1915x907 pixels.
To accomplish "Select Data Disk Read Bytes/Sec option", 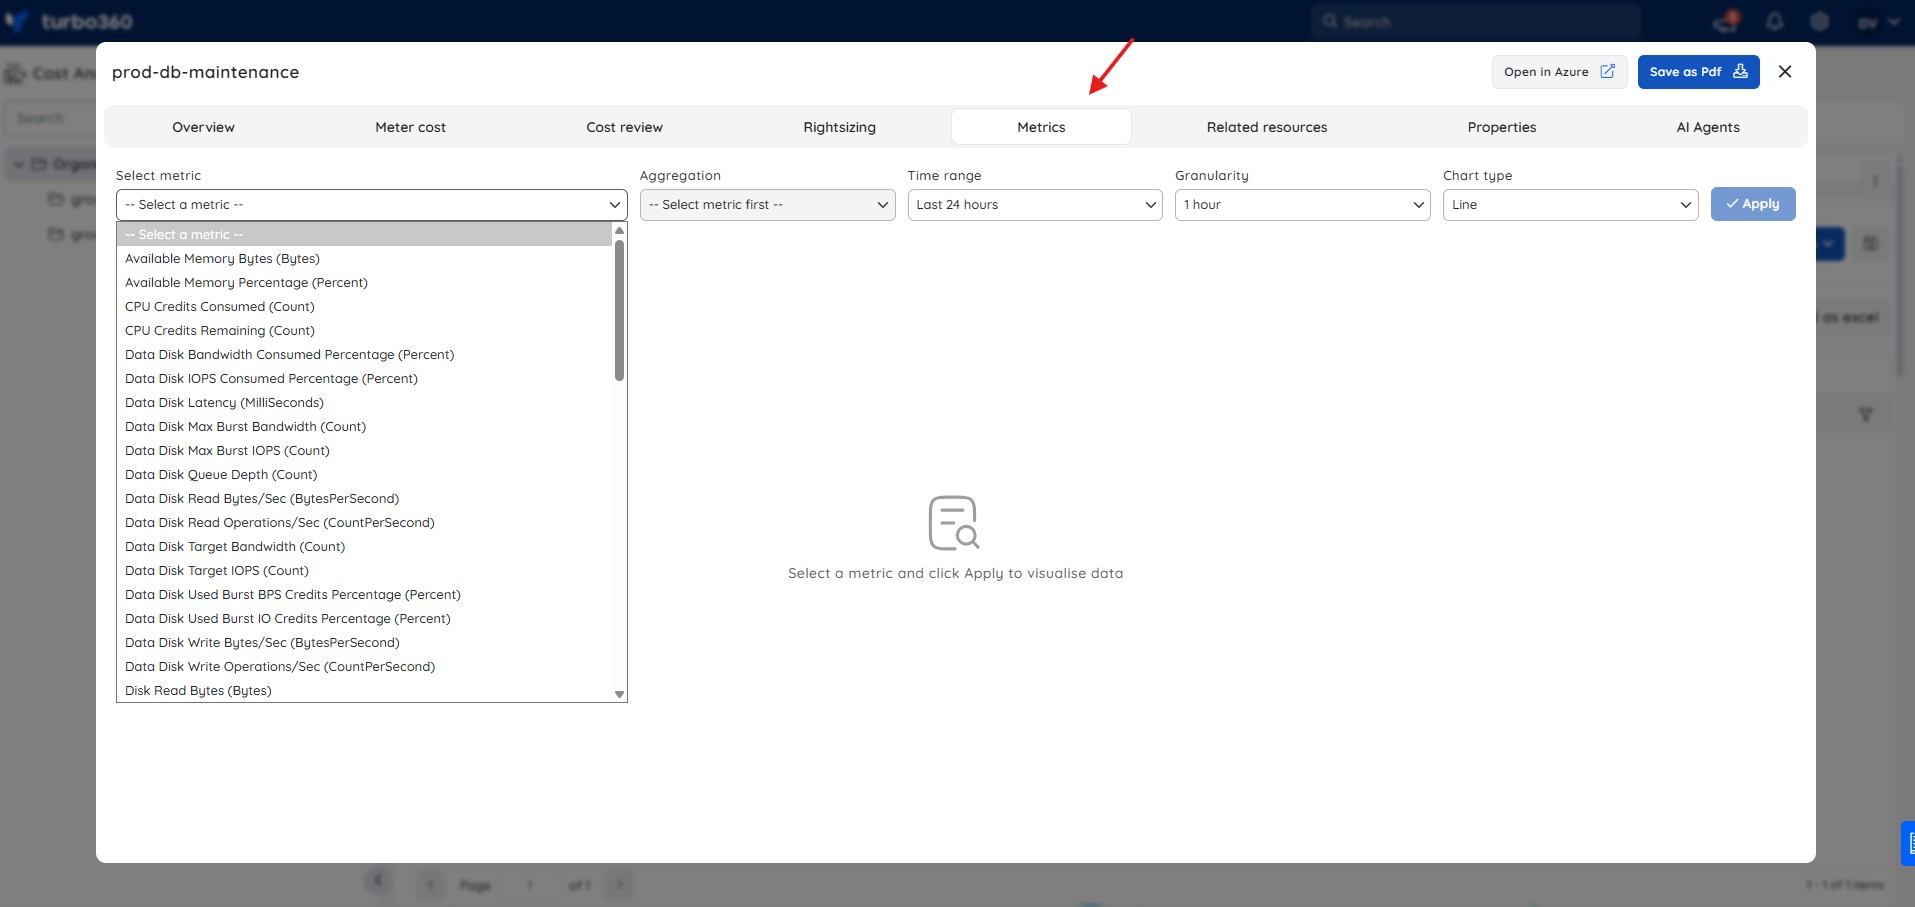I will [x=364, y=499].
